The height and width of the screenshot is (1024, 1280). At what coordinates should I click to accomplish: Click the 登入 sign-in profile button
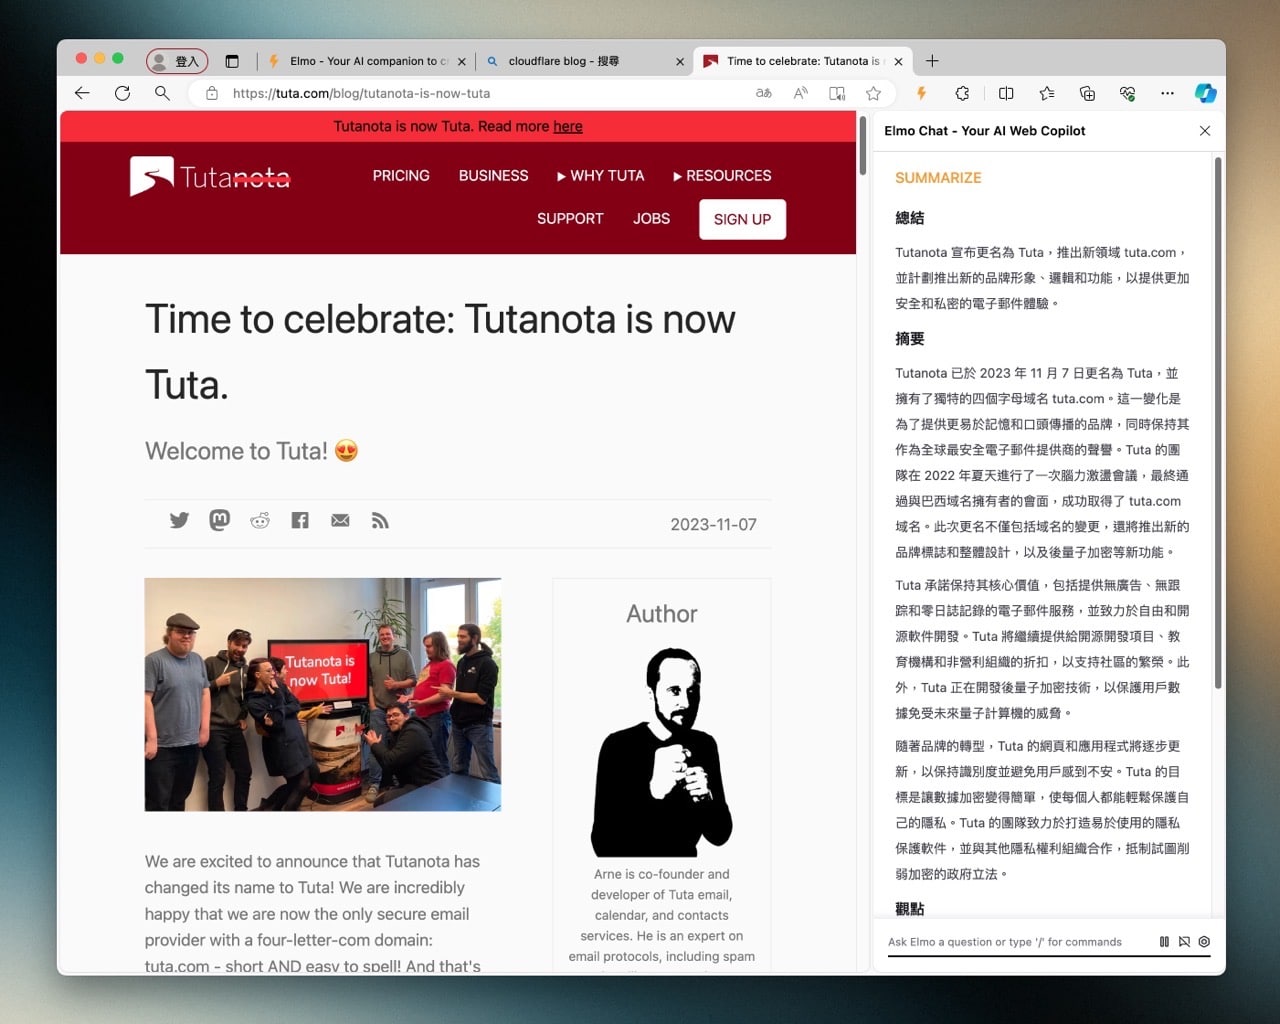pyautogui.click(x=177, y=61)
